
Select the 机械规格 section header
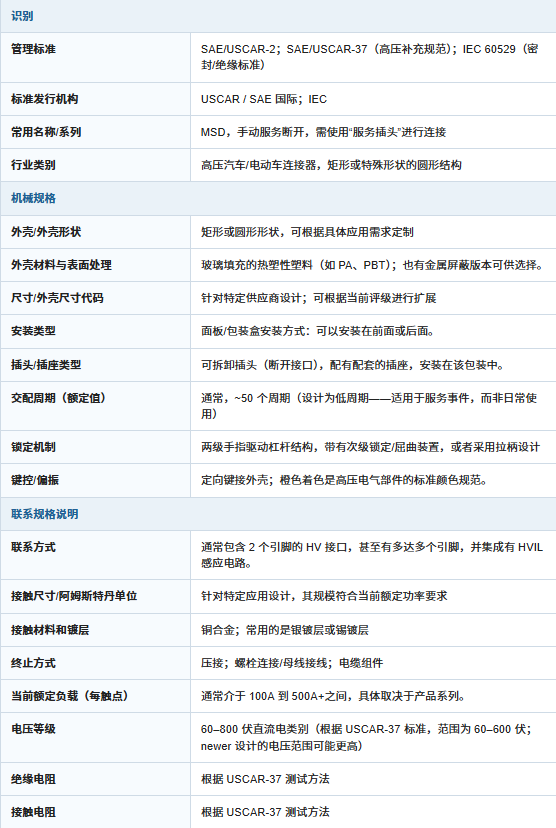(x=33, y=198)
